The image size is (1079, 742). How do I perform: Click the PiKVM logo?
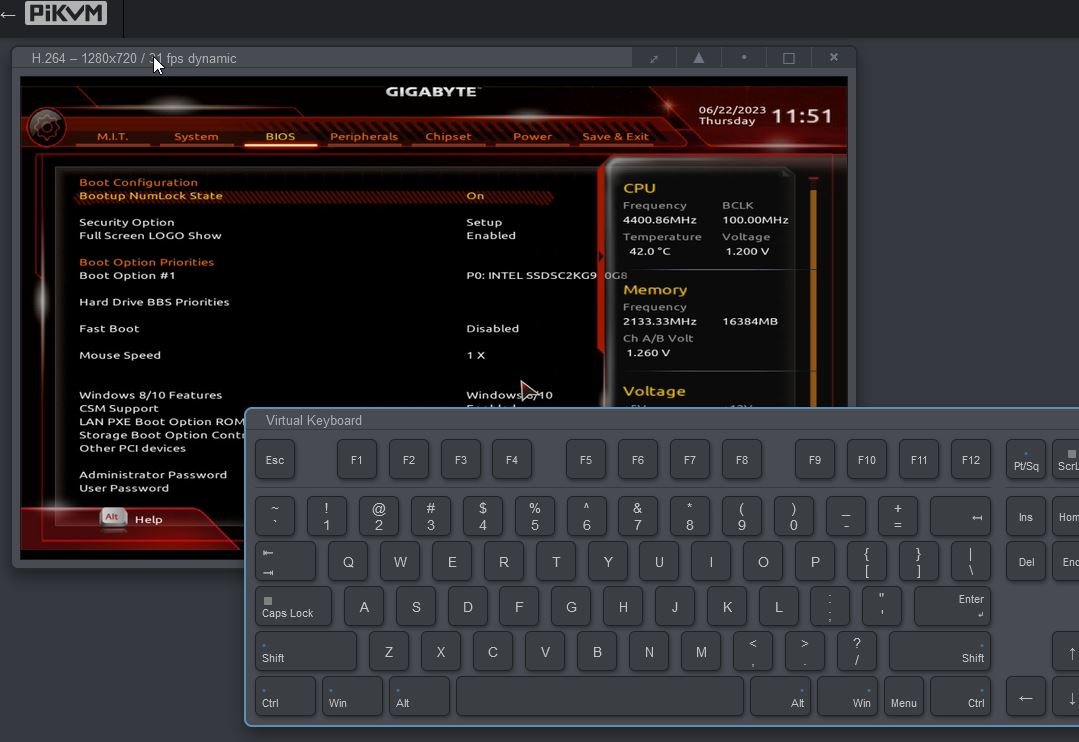pyautogui.click(x=66, y=13)
